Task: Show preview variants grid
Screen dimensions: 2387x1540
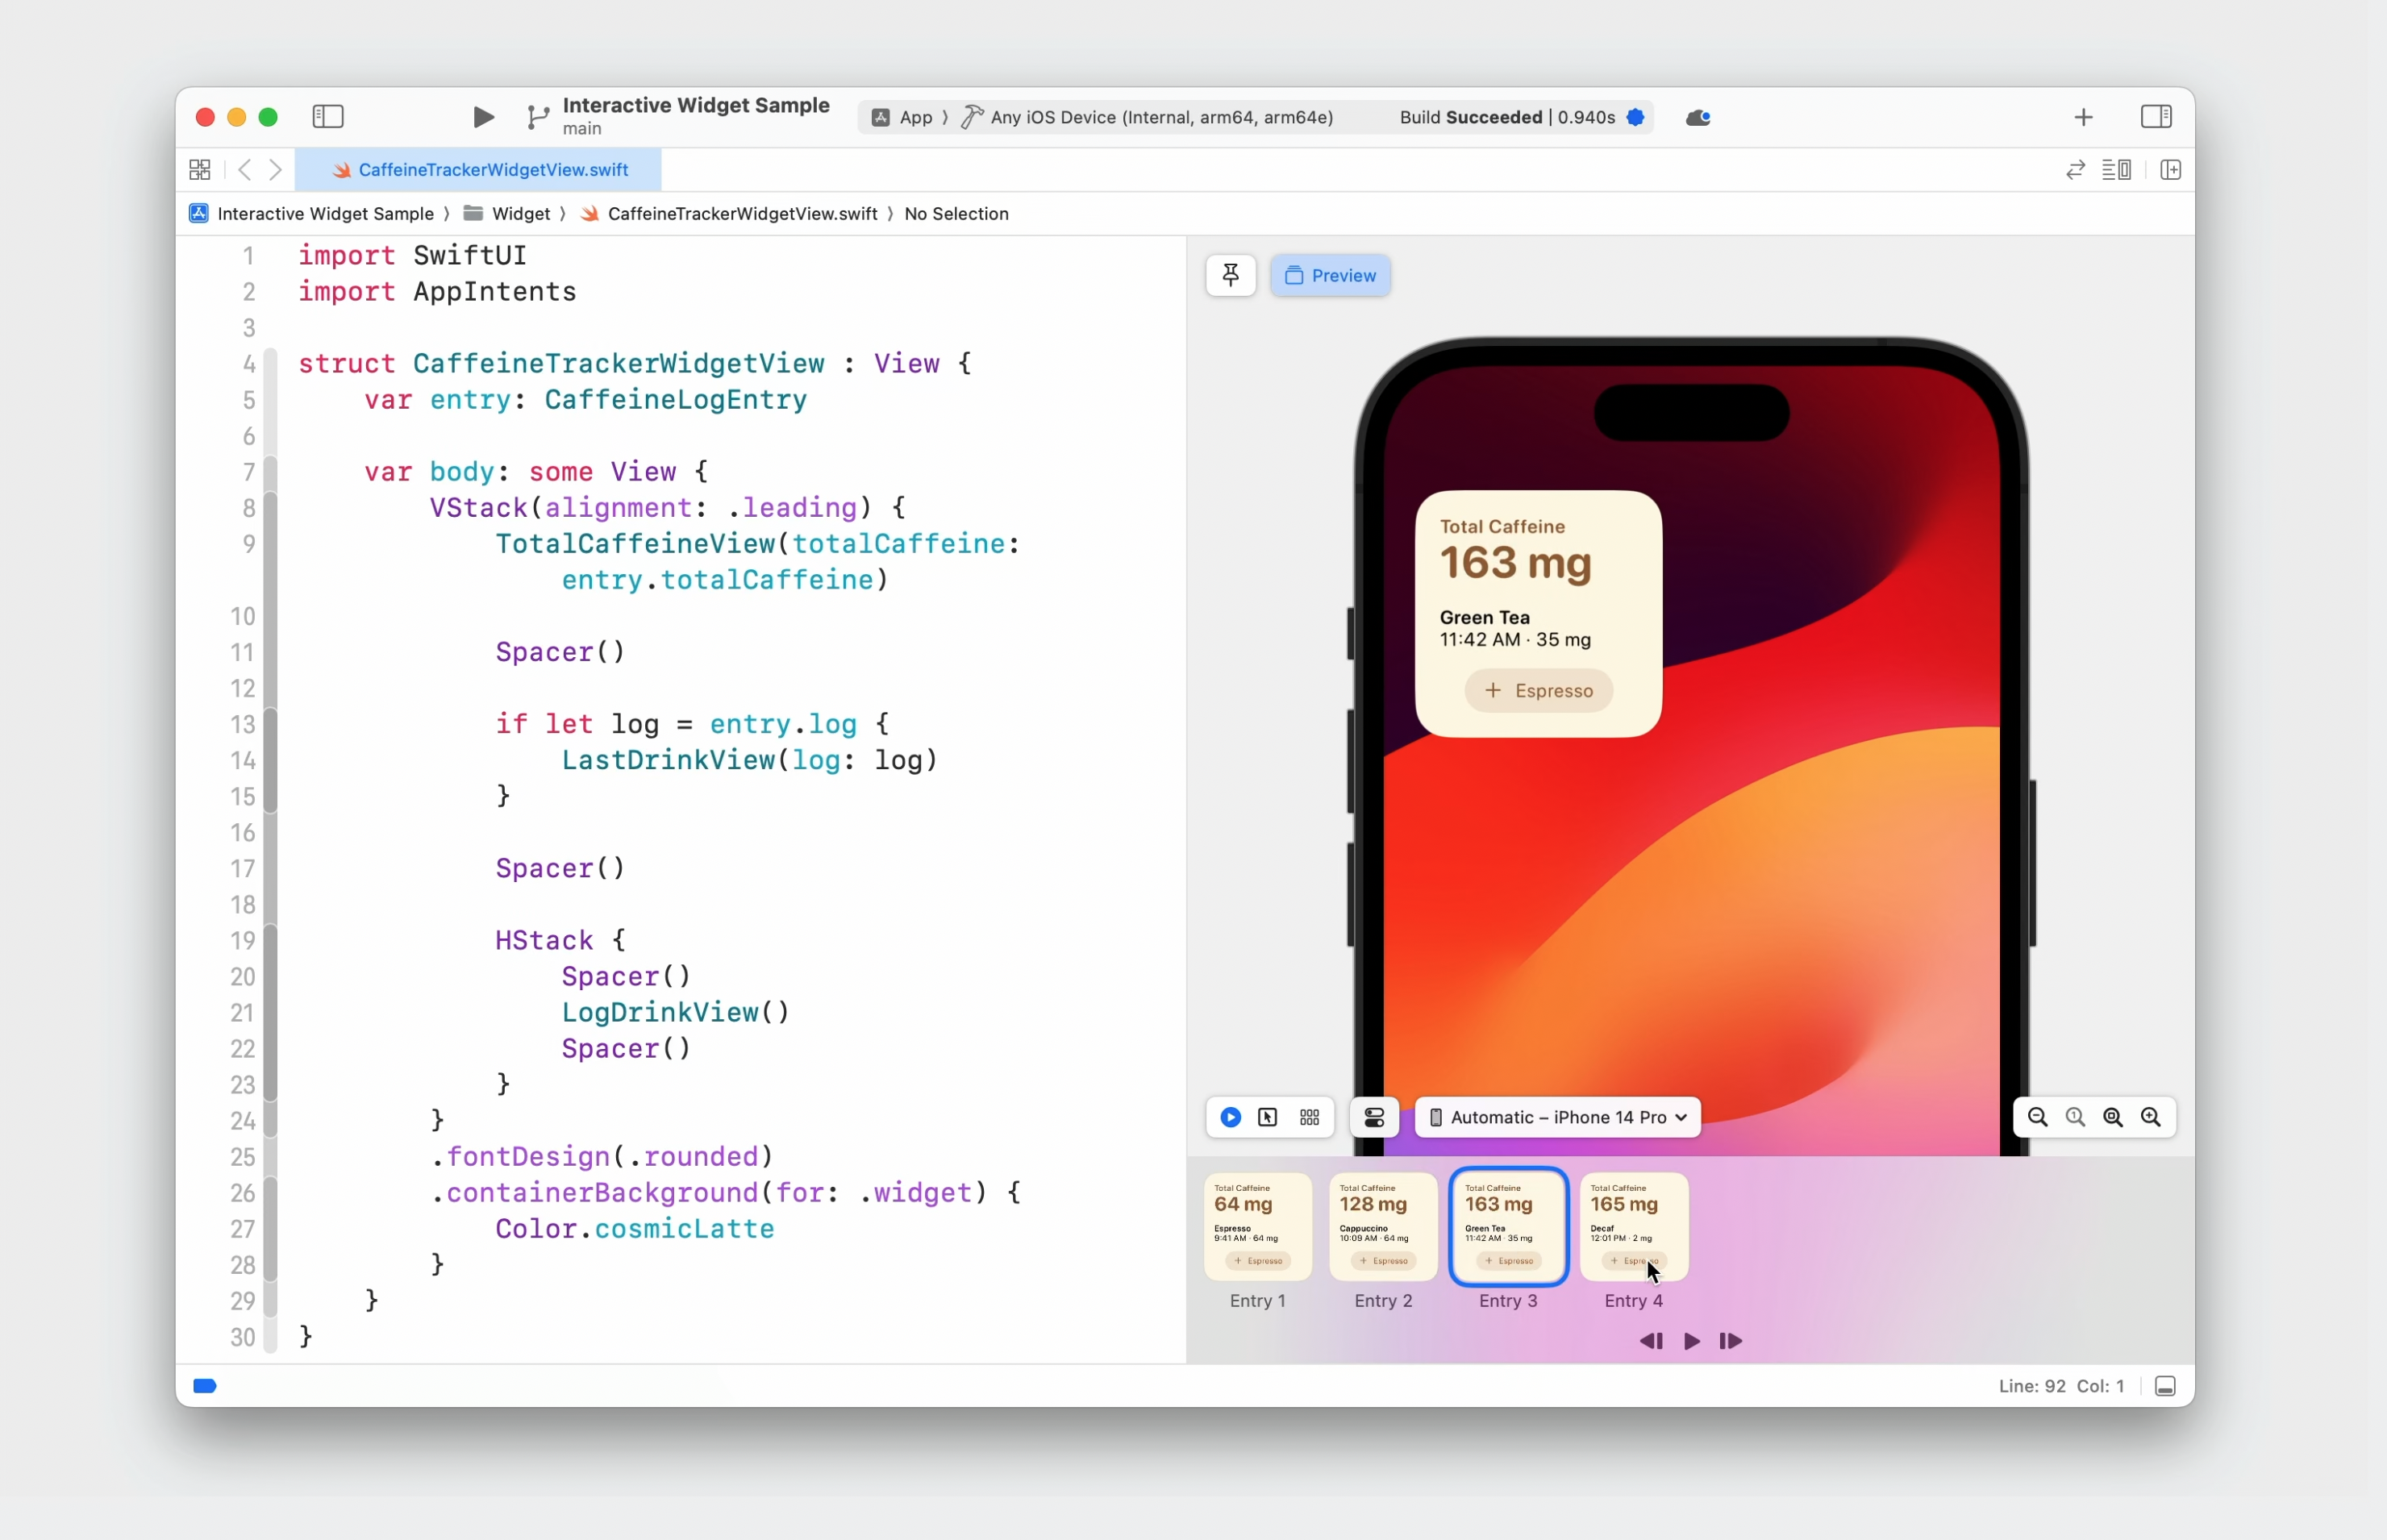Action: [x=1309, y=1118]
